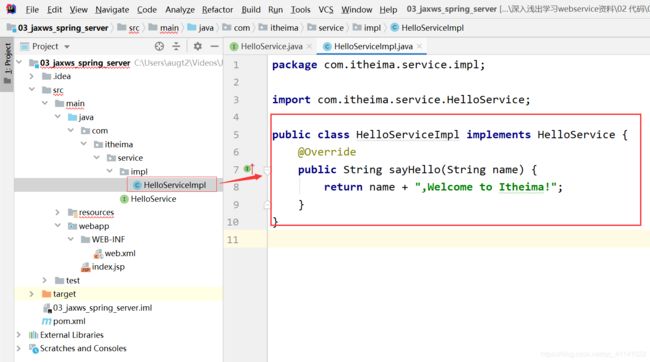
Task: Open the Tools menu
Action: click(300, 10)
